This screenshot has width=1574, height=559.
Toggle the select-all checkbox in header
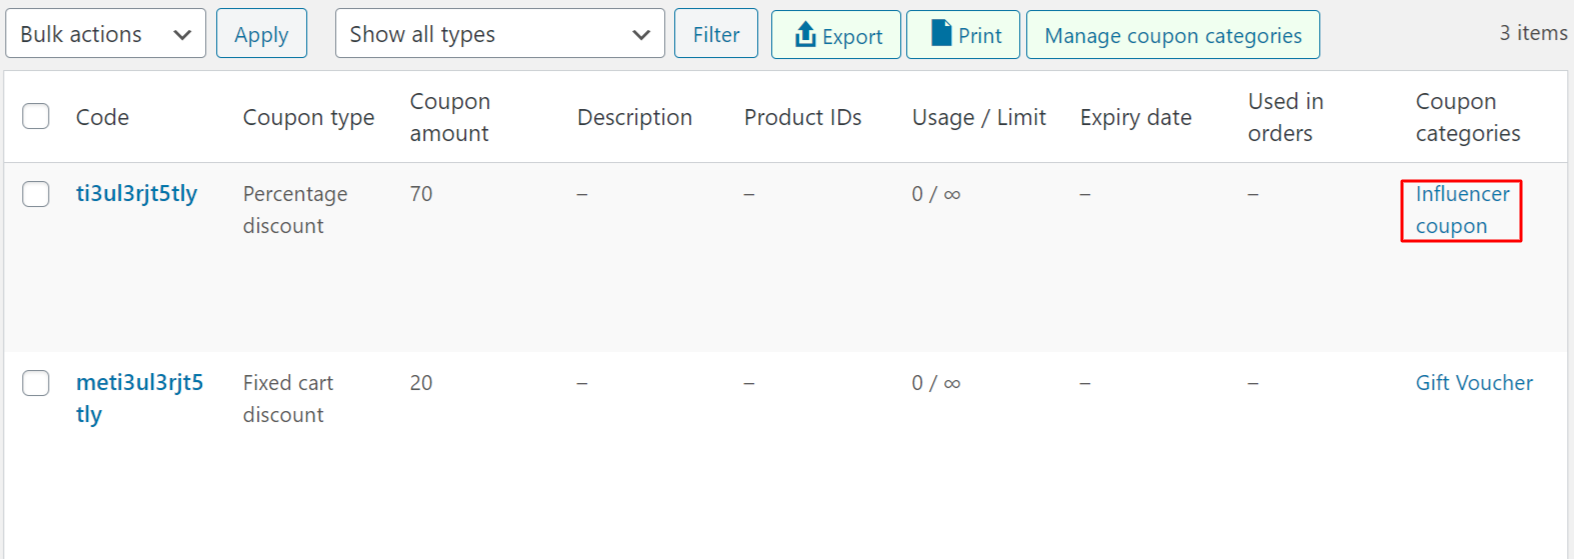click(36, 116)
